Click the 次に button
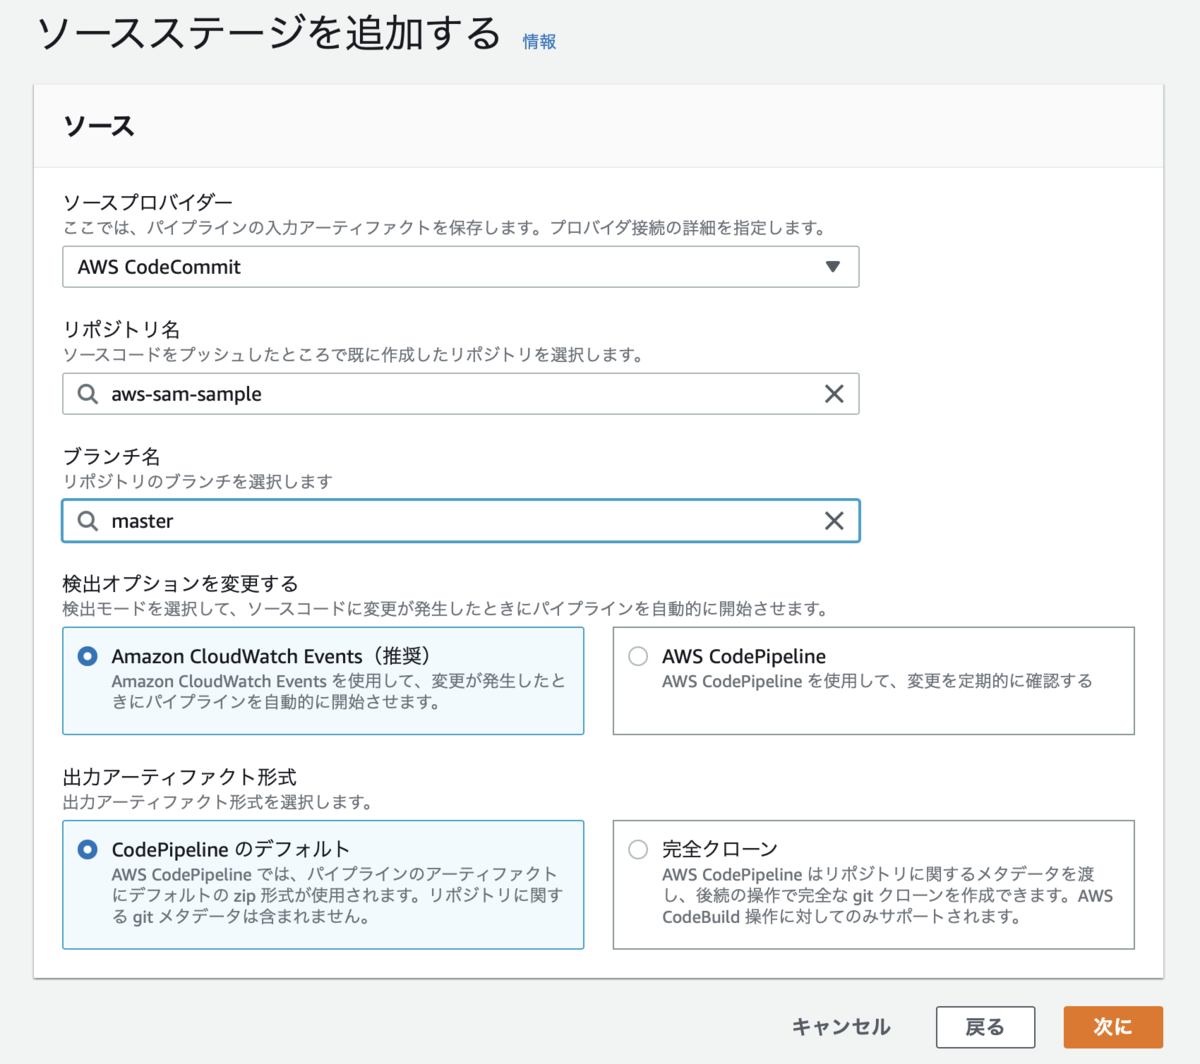1200x1064 pixels. [1113, 1027]
